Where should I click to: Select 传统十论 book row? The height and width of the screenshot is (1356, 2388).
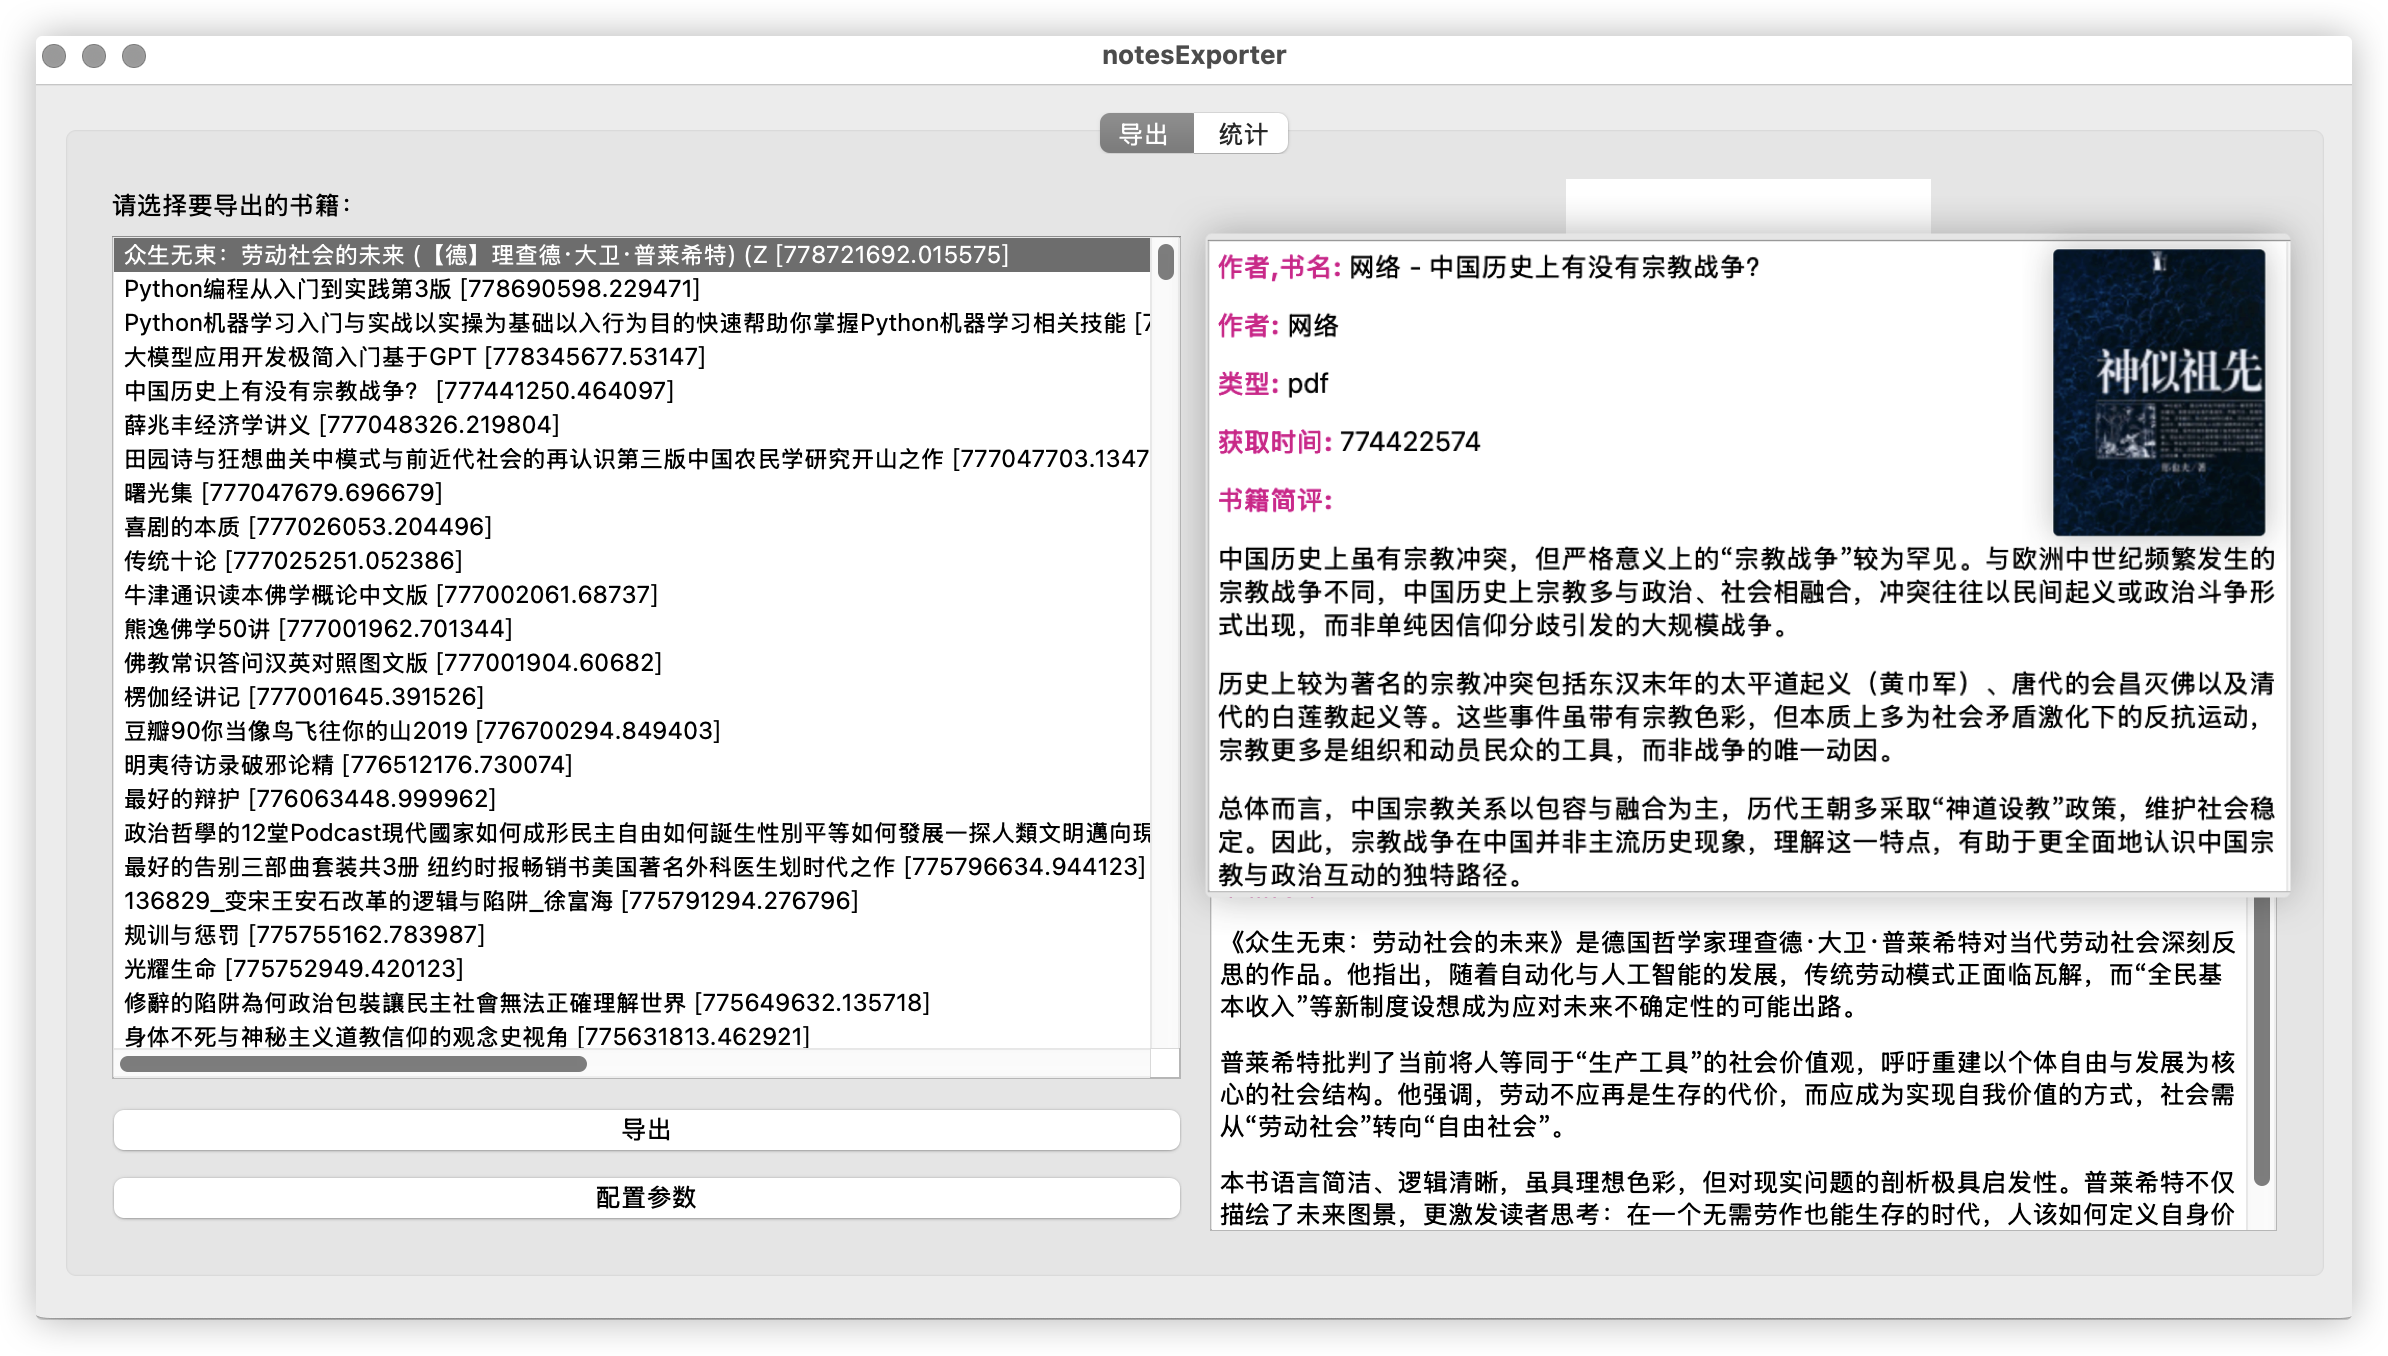[x=292, y=561]
